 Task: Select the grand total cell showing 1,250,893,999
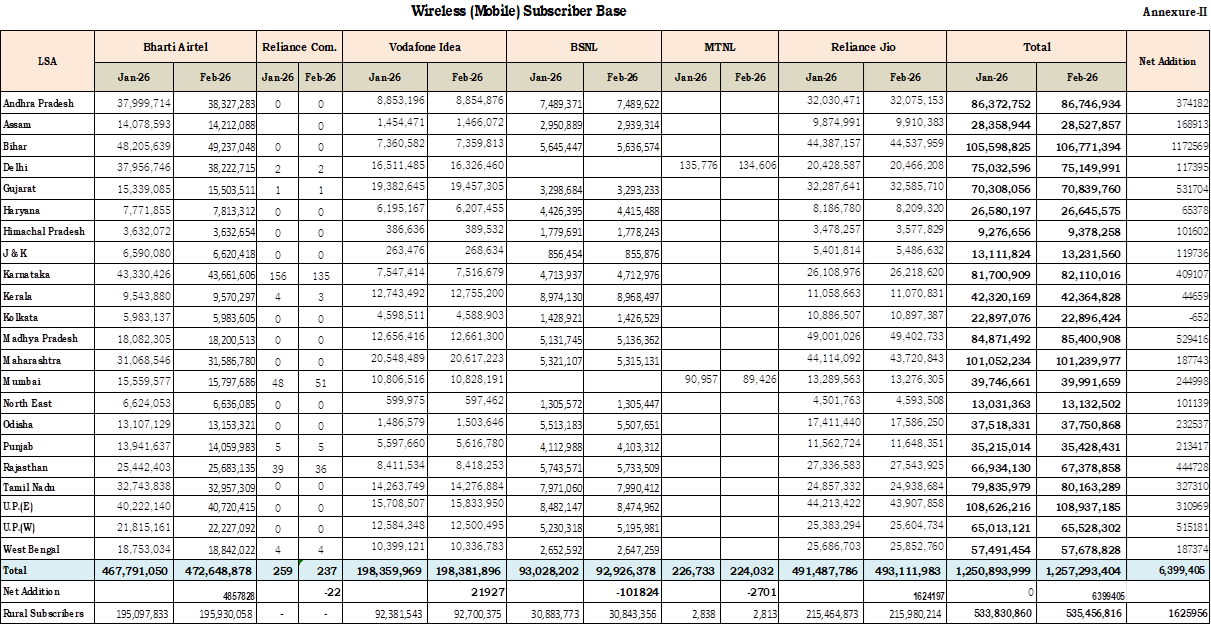click(994, 570)
